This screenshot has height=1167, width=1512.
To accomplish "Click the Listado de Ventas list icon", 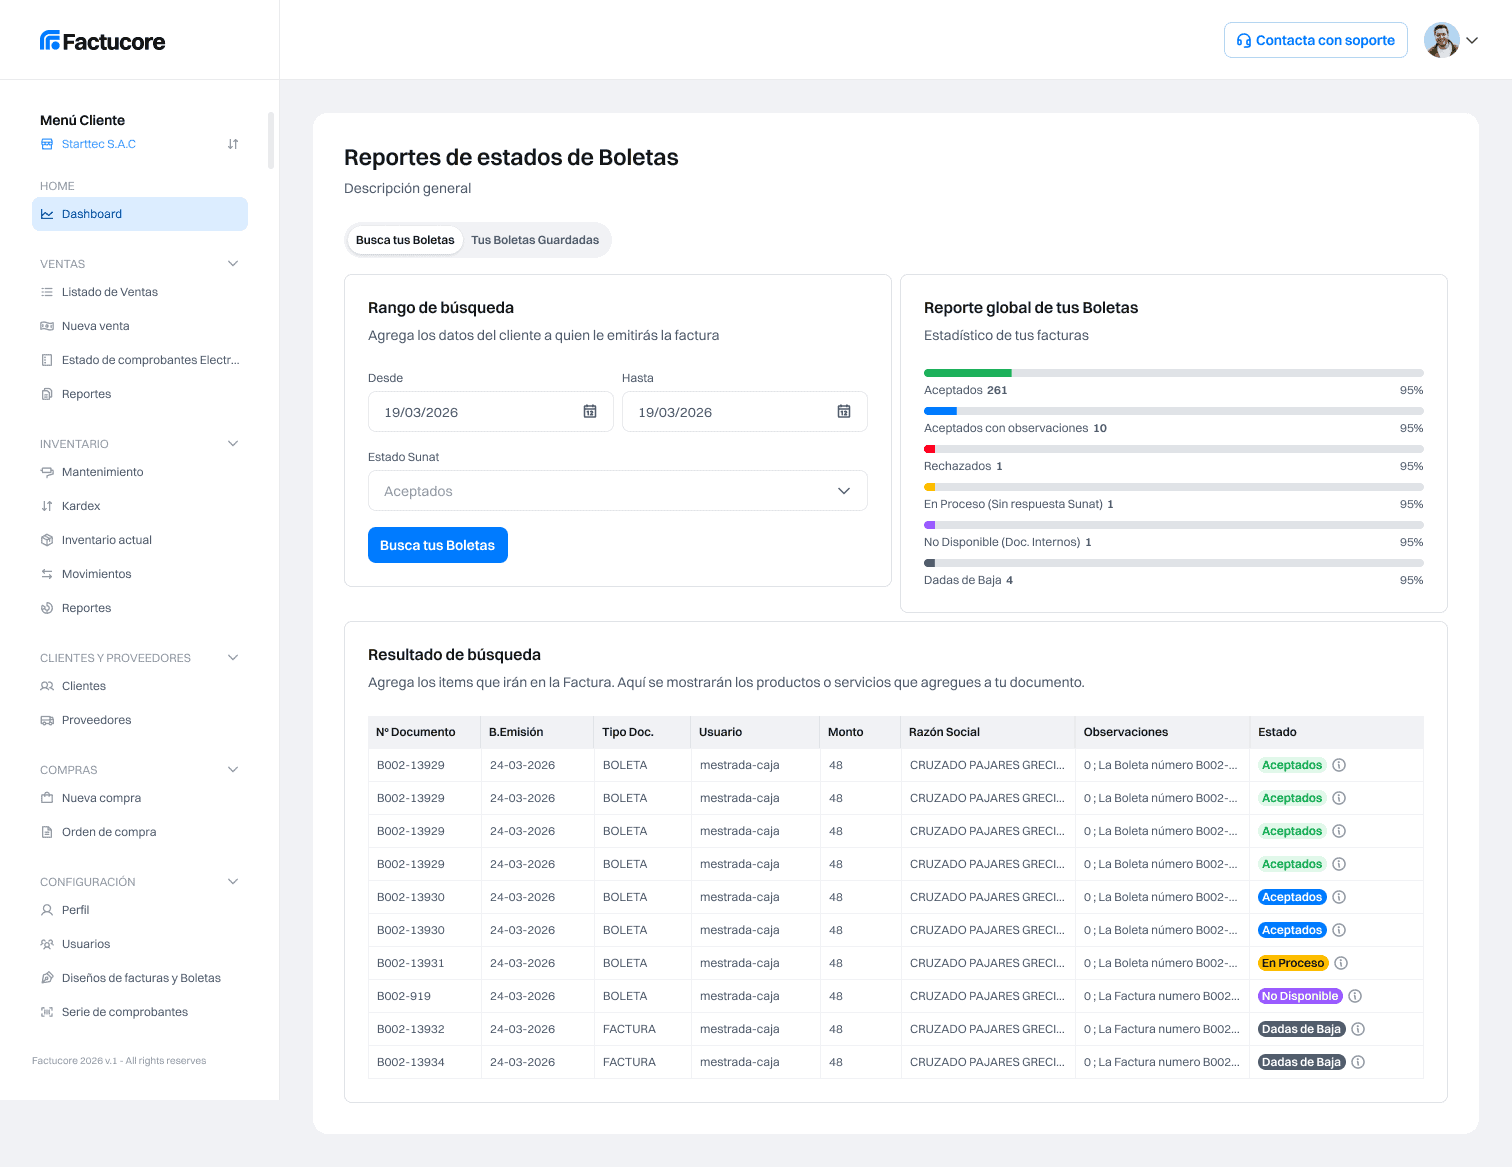I will click(47, 292).
